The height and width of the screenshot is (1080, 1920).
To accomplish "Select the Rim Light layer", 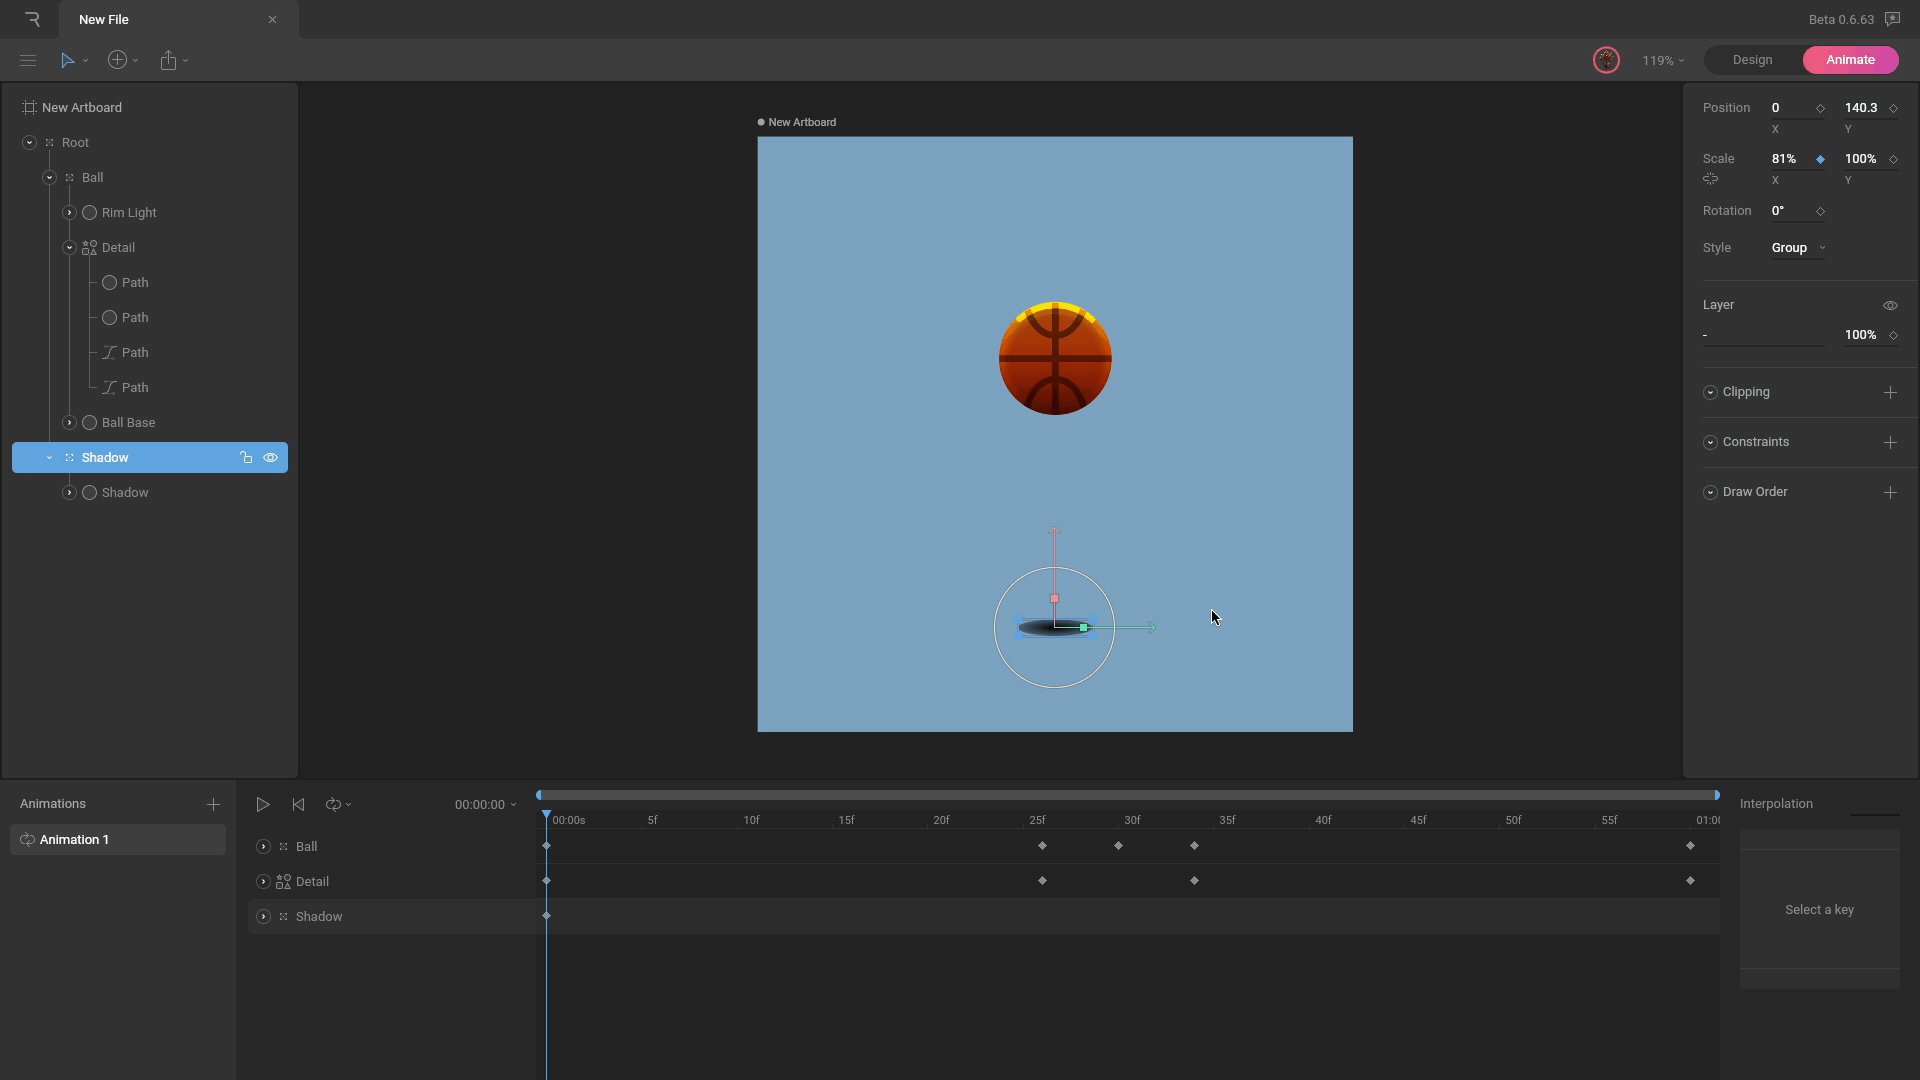I will click(129, 213).
